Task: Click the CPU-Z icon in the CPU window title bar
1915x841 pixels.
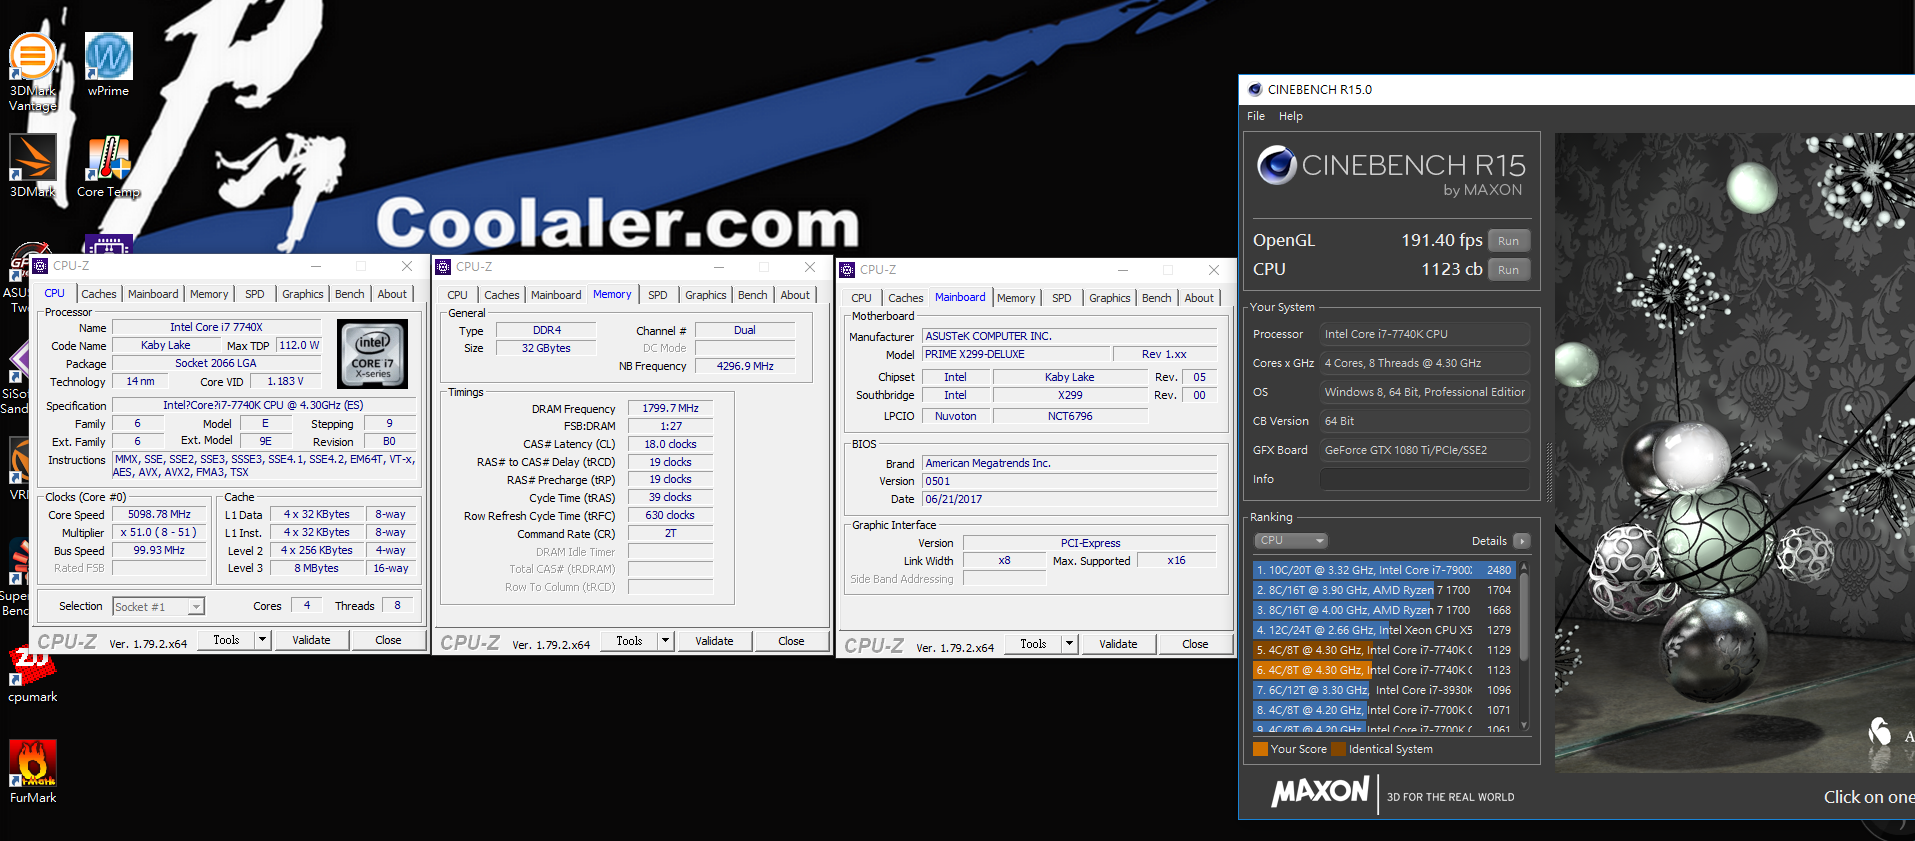Action: click(41, 266)
